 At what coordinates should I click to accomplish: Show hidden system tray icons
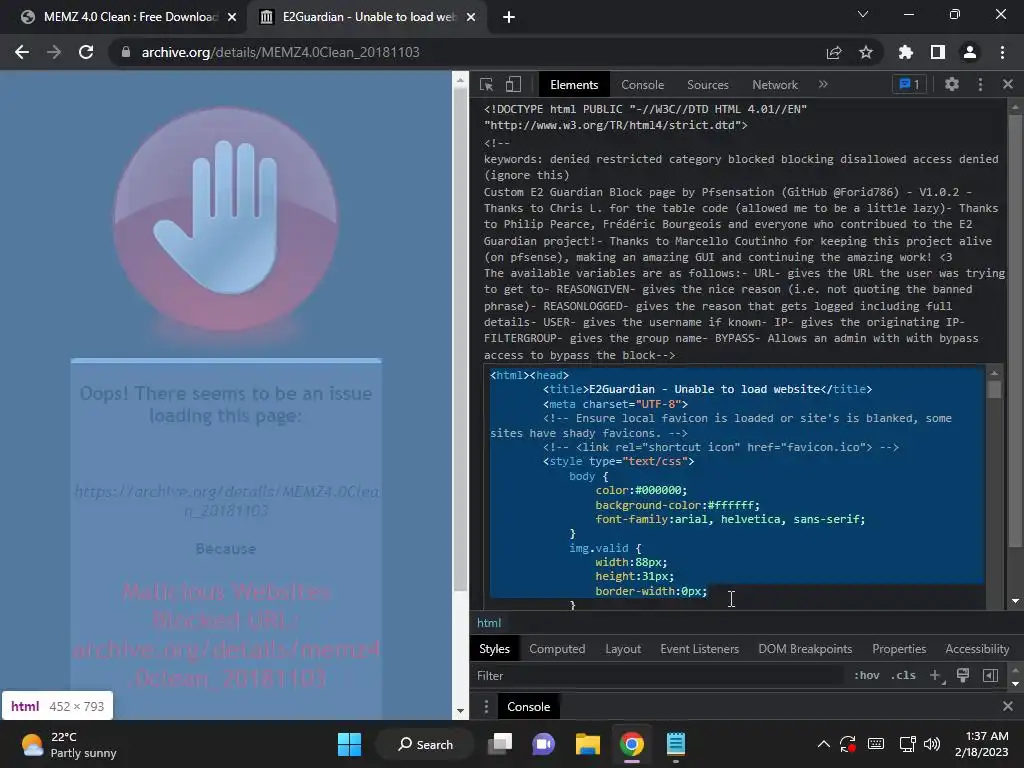click(x=824, y=744)
